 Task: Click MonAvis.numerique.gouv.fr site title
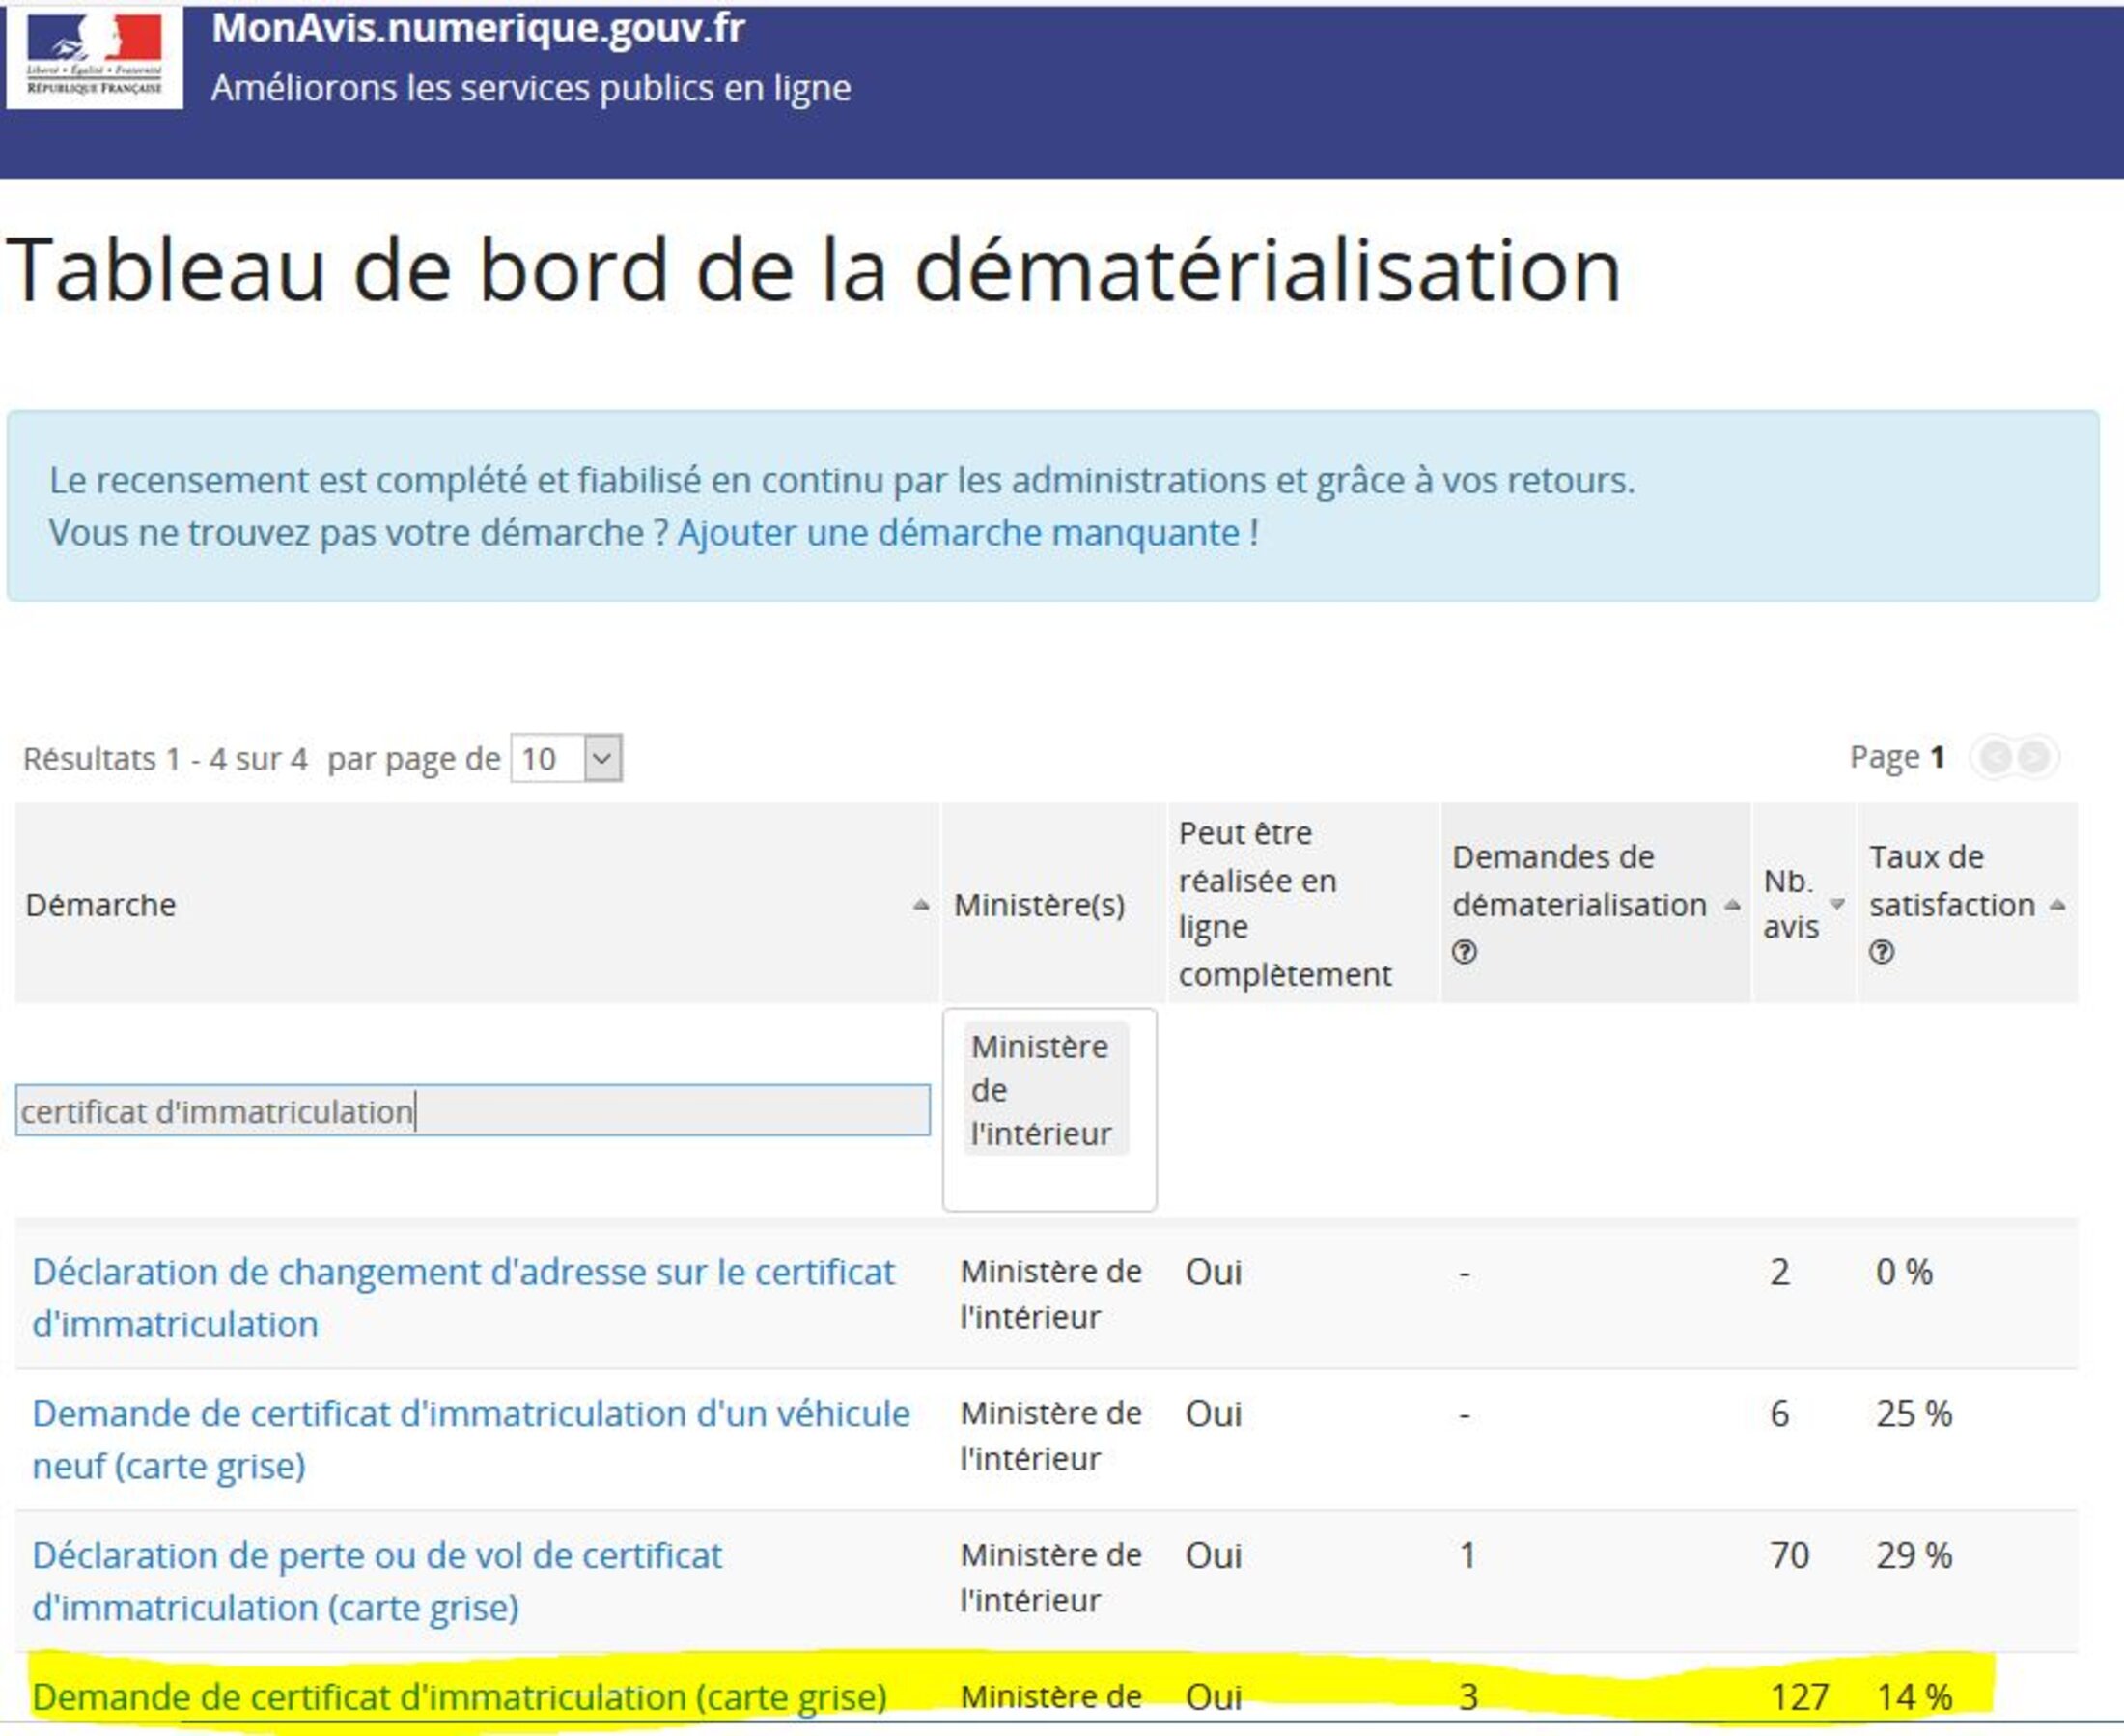478,28
